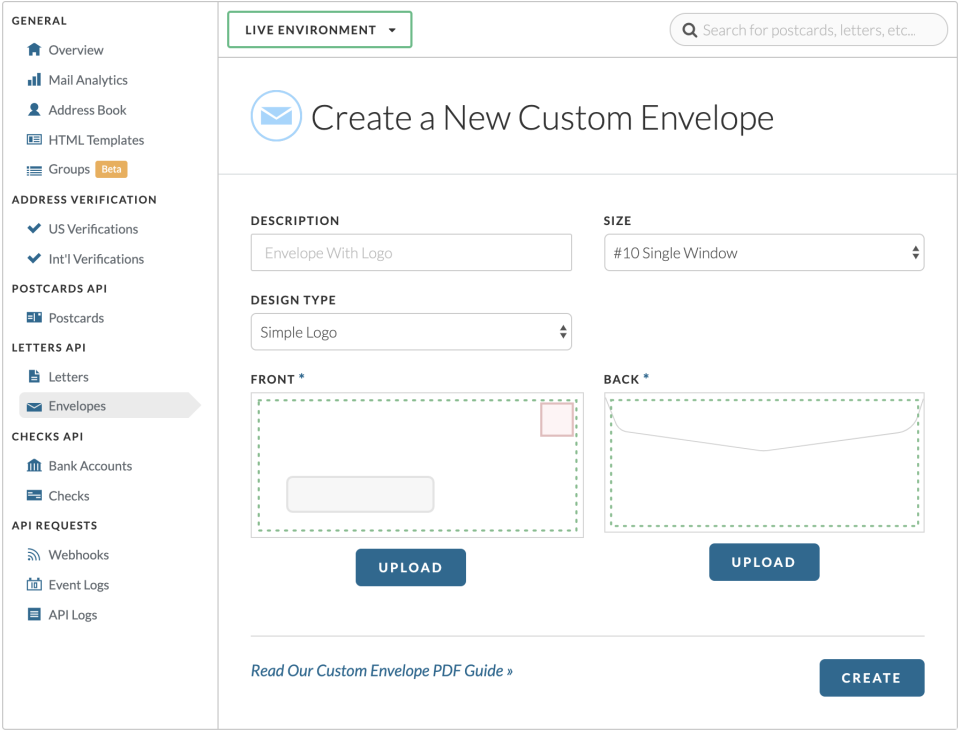Screen dimensions: 960x732
Task: Open the Live Environment dropdown
Action: point(320,30)
